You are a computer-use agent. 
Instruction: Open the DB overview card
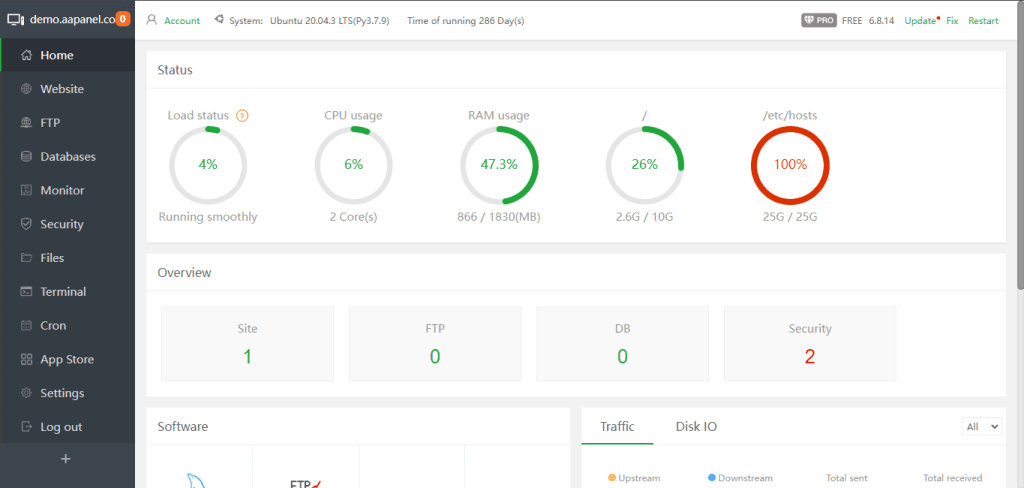622,344
